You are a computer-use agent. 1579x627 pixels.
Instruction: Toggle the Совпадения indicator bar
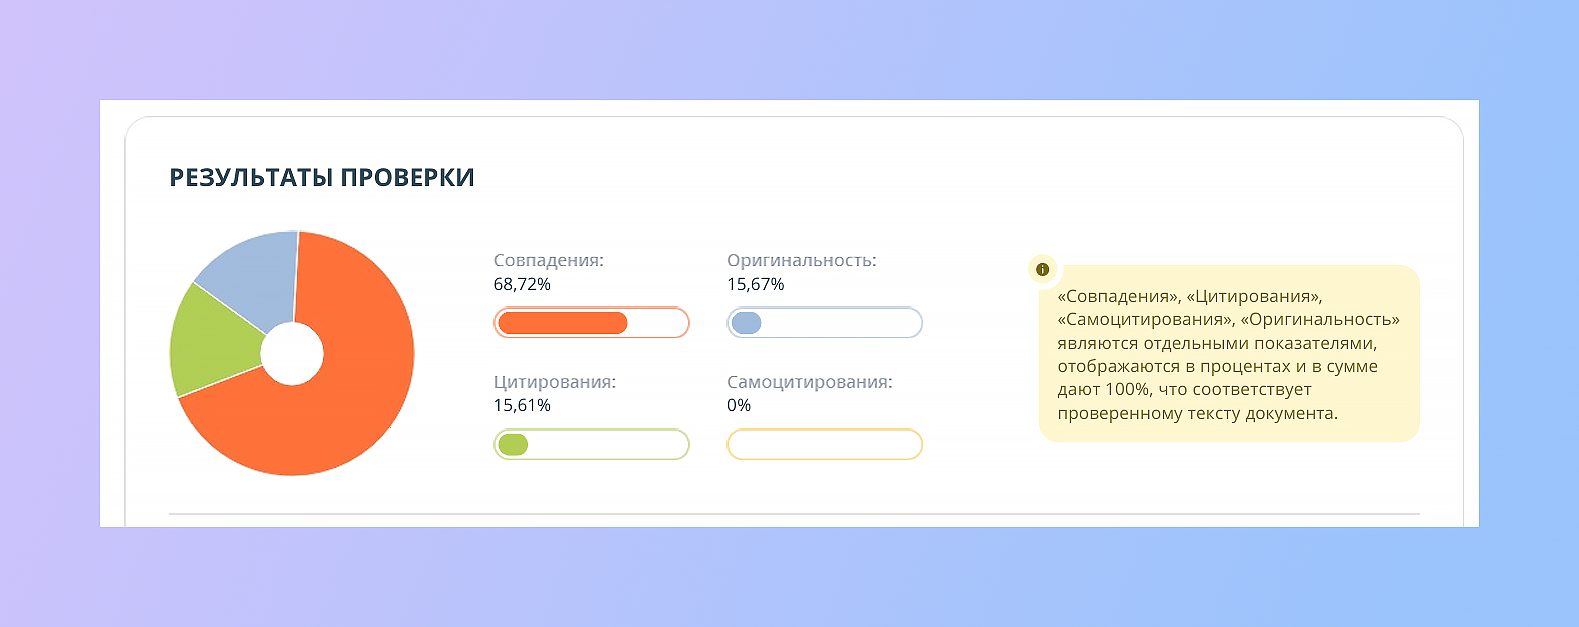[591, 322]
